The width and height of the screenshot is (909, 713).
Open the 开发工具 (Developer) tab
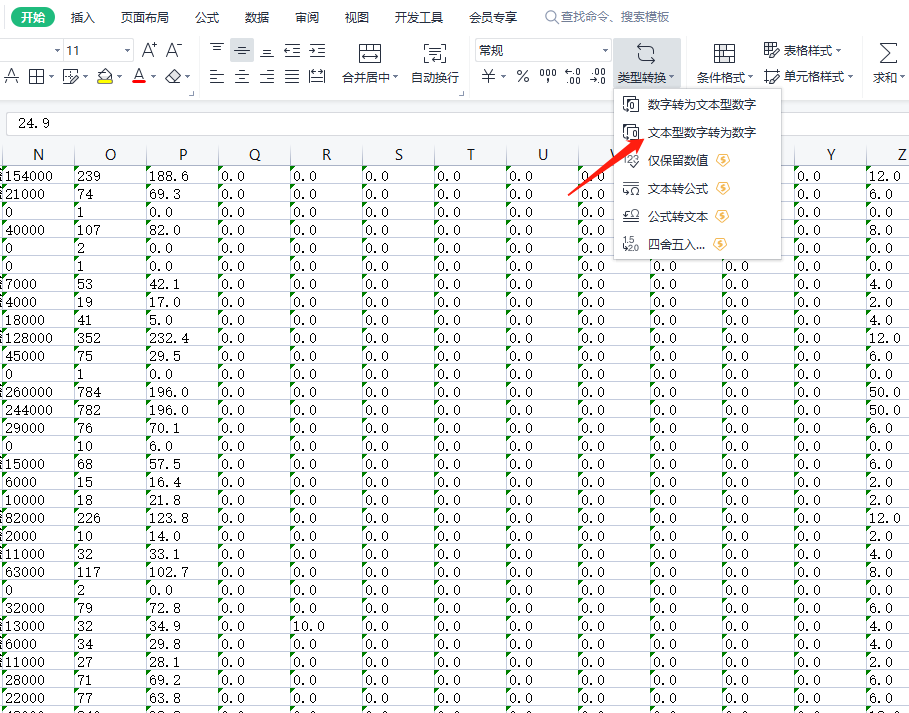click(419, 17)
